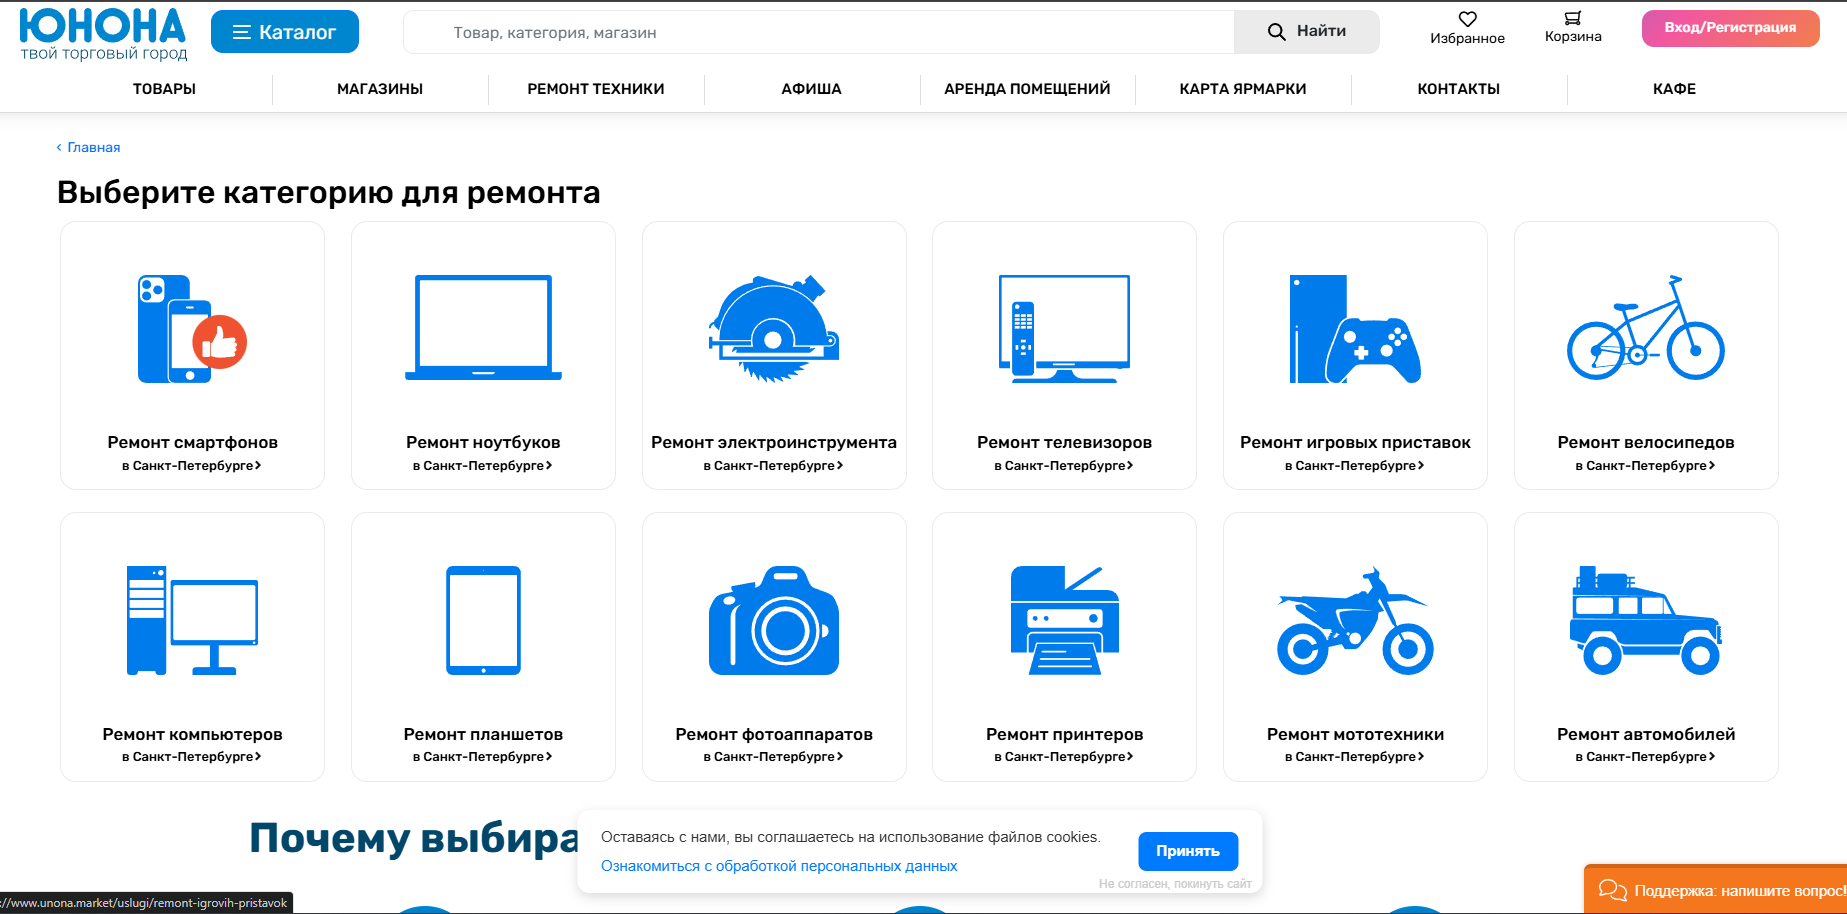Open the Каталог catalog menu
Viewport: 1847px width, 914px height.
pyautogui.click(x=284, y=31)
